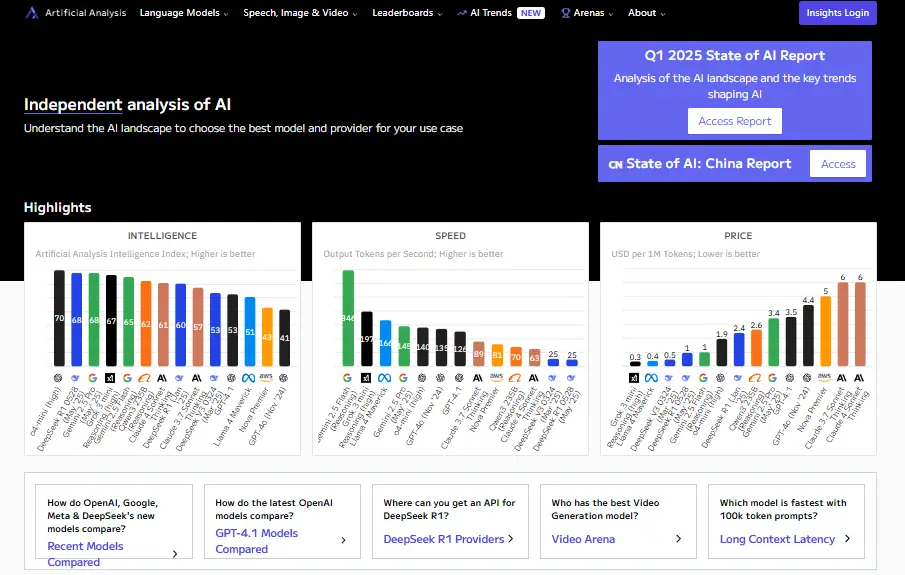
Task: Click the Alibaba logo in the Intelligence chart
Action: click(x=145, y=378)
